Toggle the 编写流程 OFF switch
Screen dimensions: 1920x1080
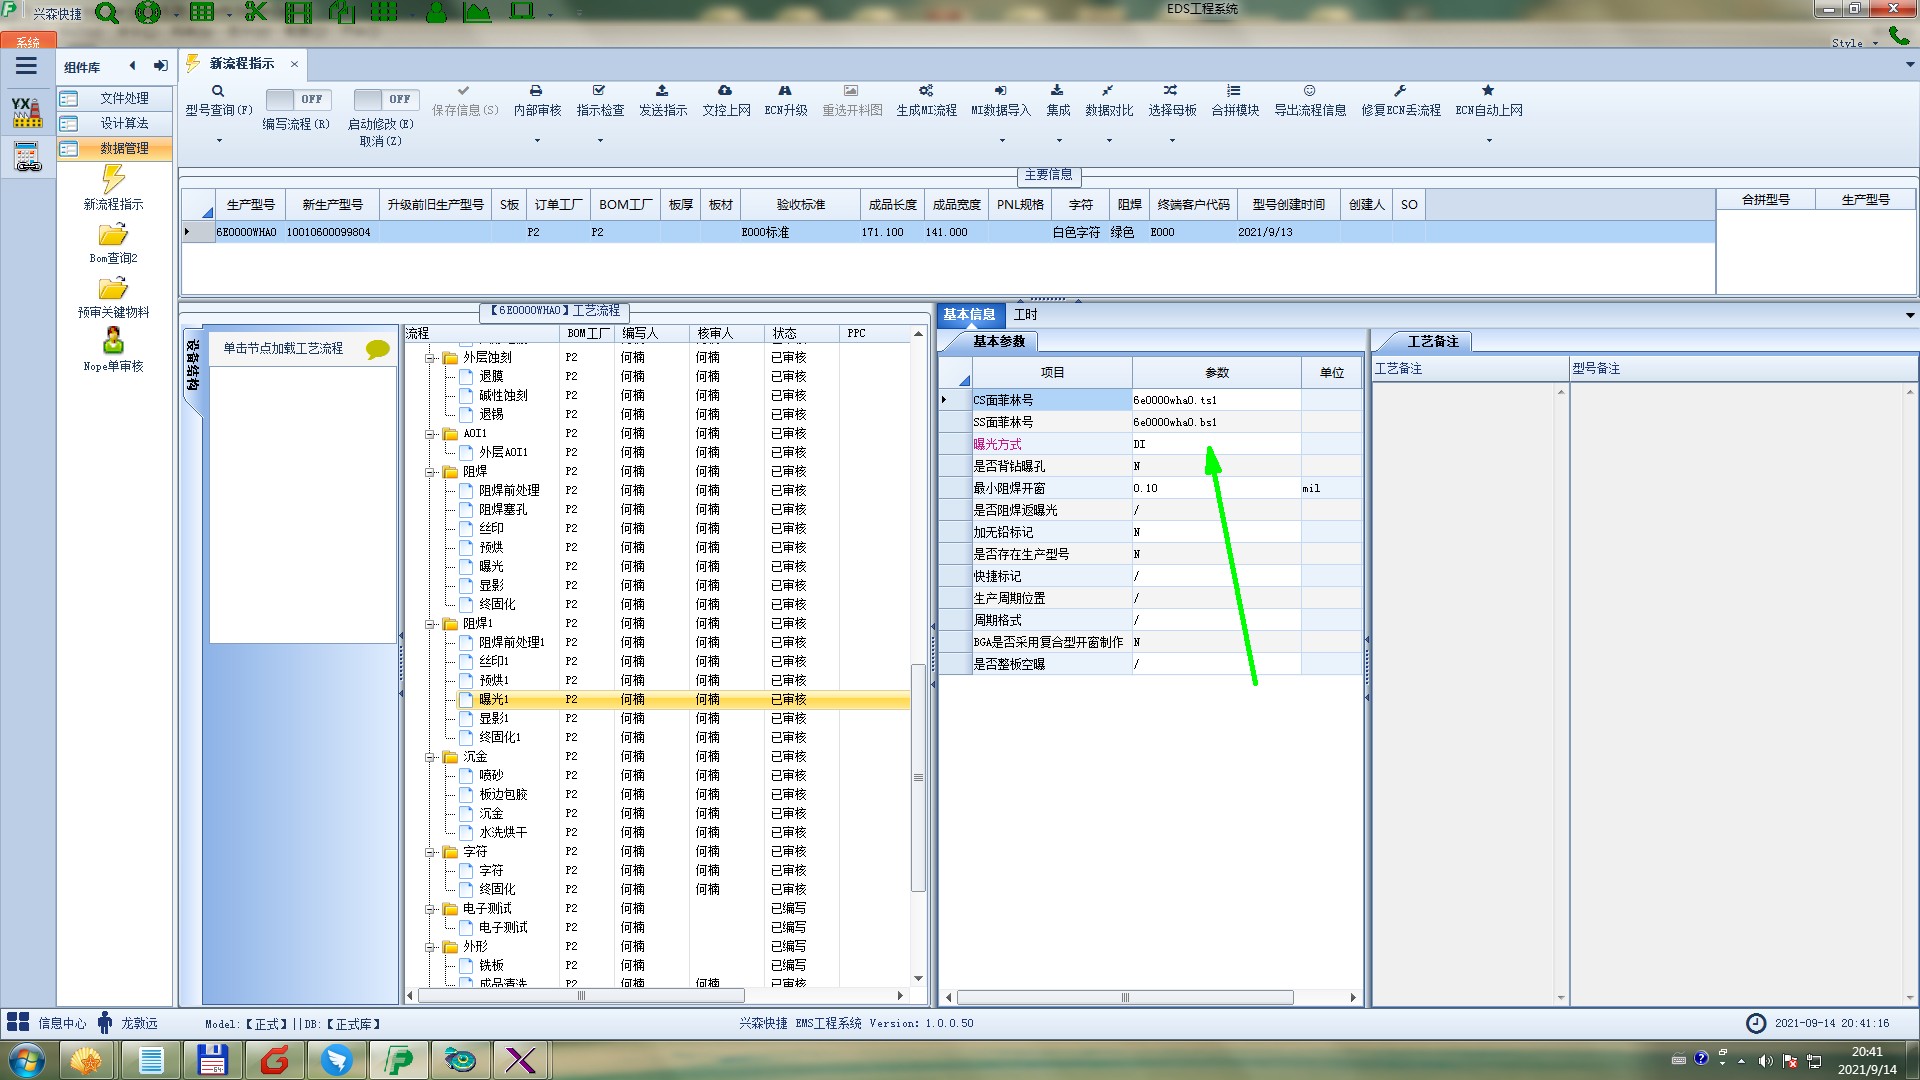click(x=296, y=99)
